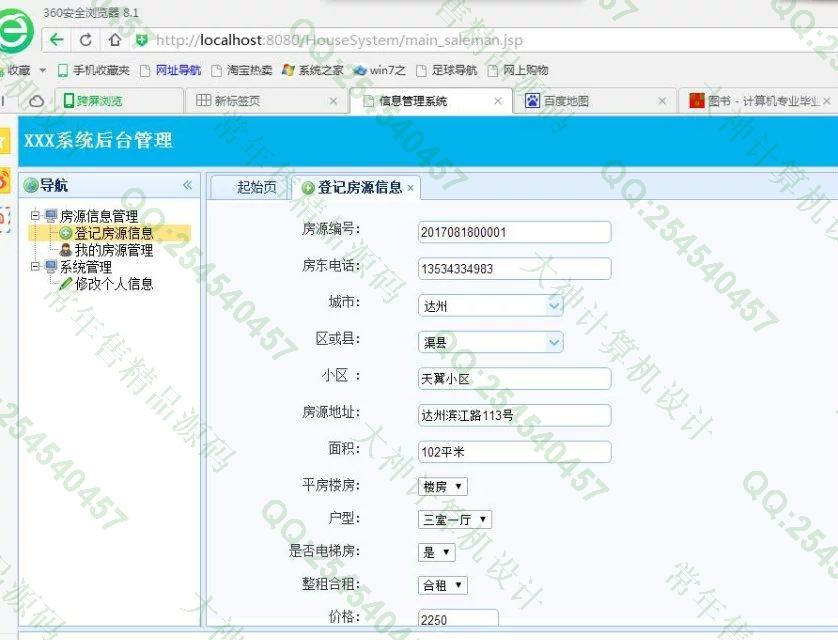Open the 平房楼房 dropdown
Image resolution: width=838 pixels, height=640 pixels.
coord(443,486)
